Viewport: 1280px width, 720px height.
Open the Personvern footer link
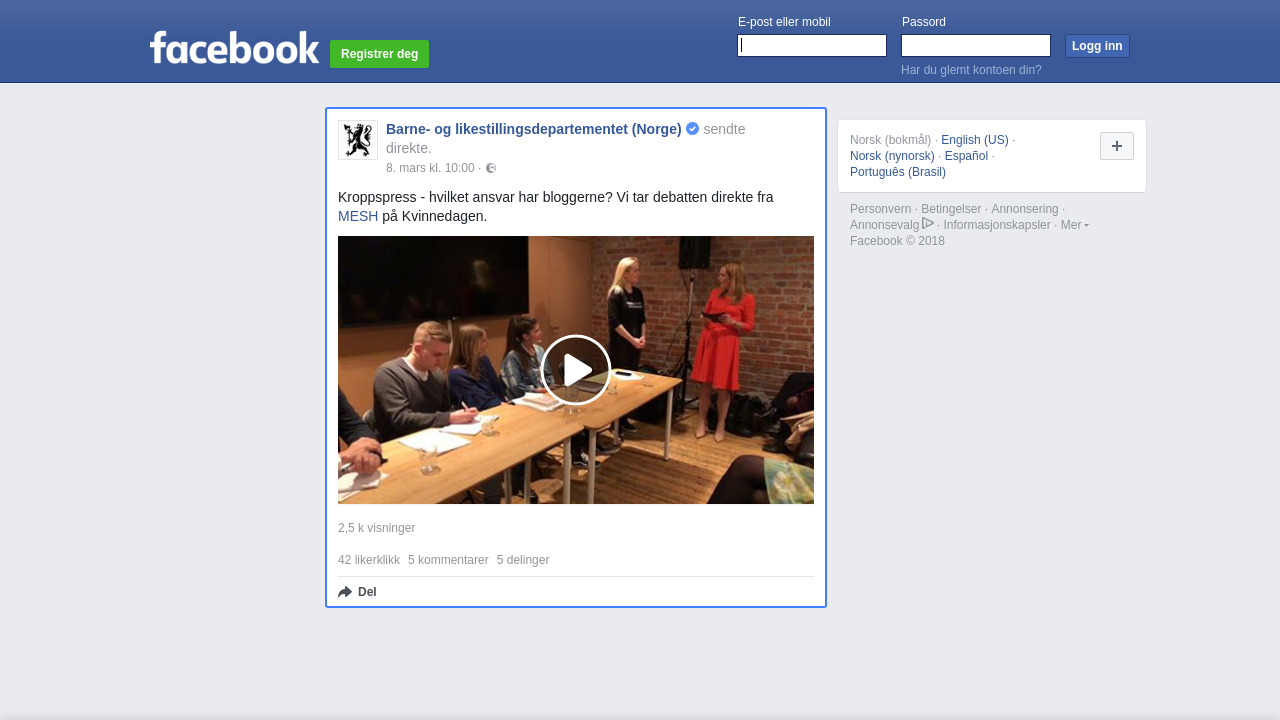881,209
